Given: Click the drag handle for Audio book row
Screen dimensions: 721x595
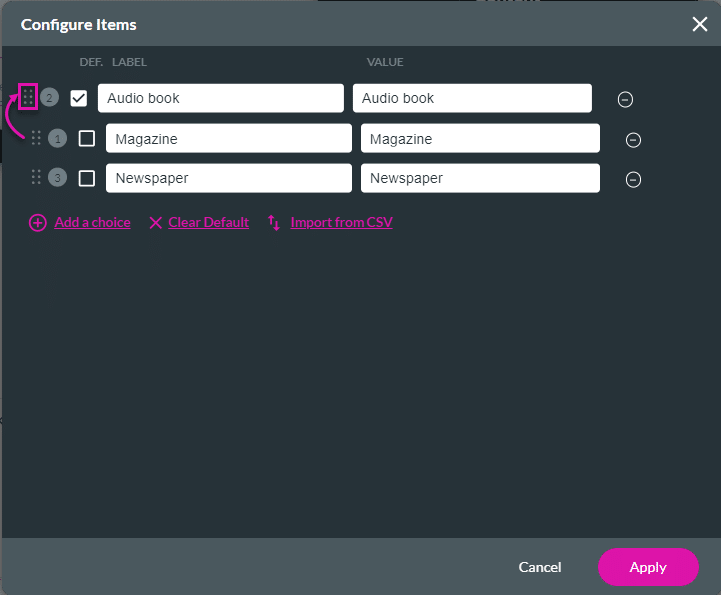Looking at the screenshot, I should pyautogui.click(x=28, y=97).
